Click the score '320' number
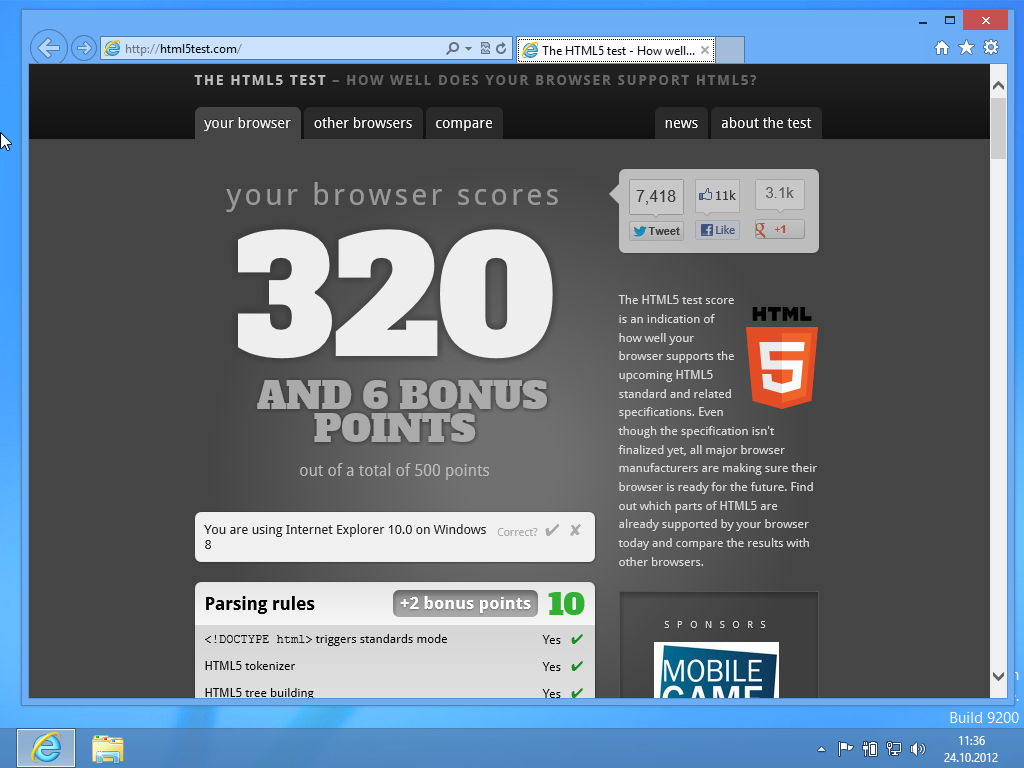This screenshot has width=1024, height=768. coord(394,293)
